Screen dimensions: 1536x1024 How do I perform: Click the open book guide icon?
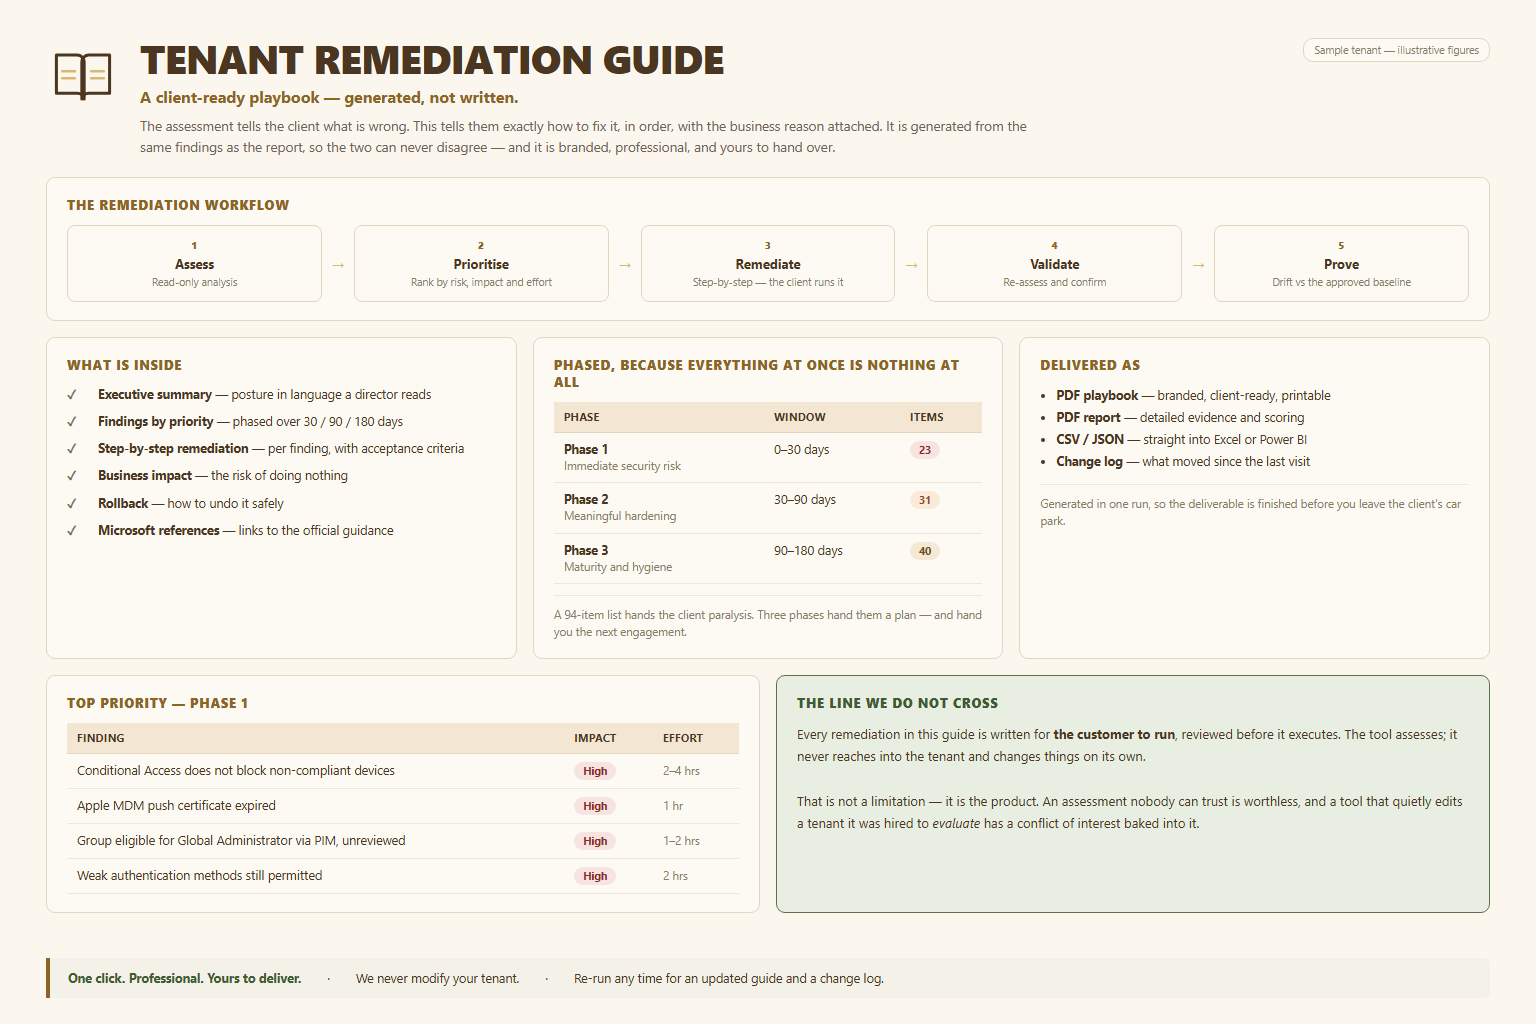pos(83,76)
